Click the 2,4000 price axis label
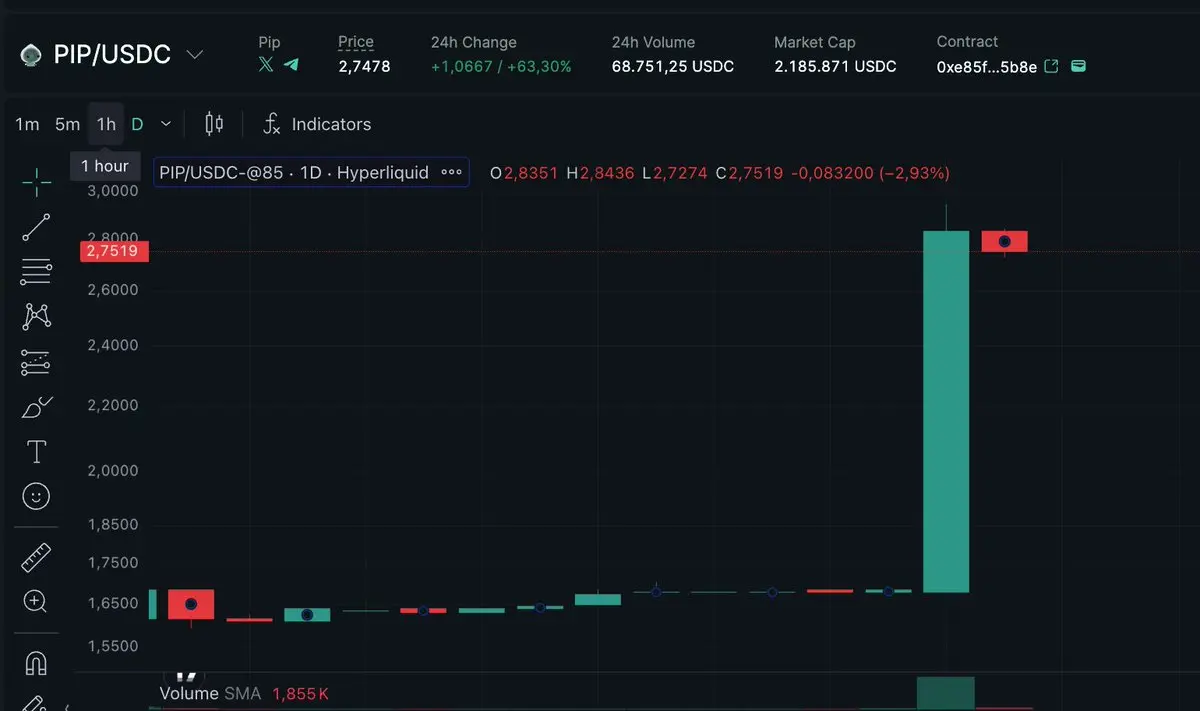Image resolution: width=1200 pixels, height=711 pixels. point(111,345)
